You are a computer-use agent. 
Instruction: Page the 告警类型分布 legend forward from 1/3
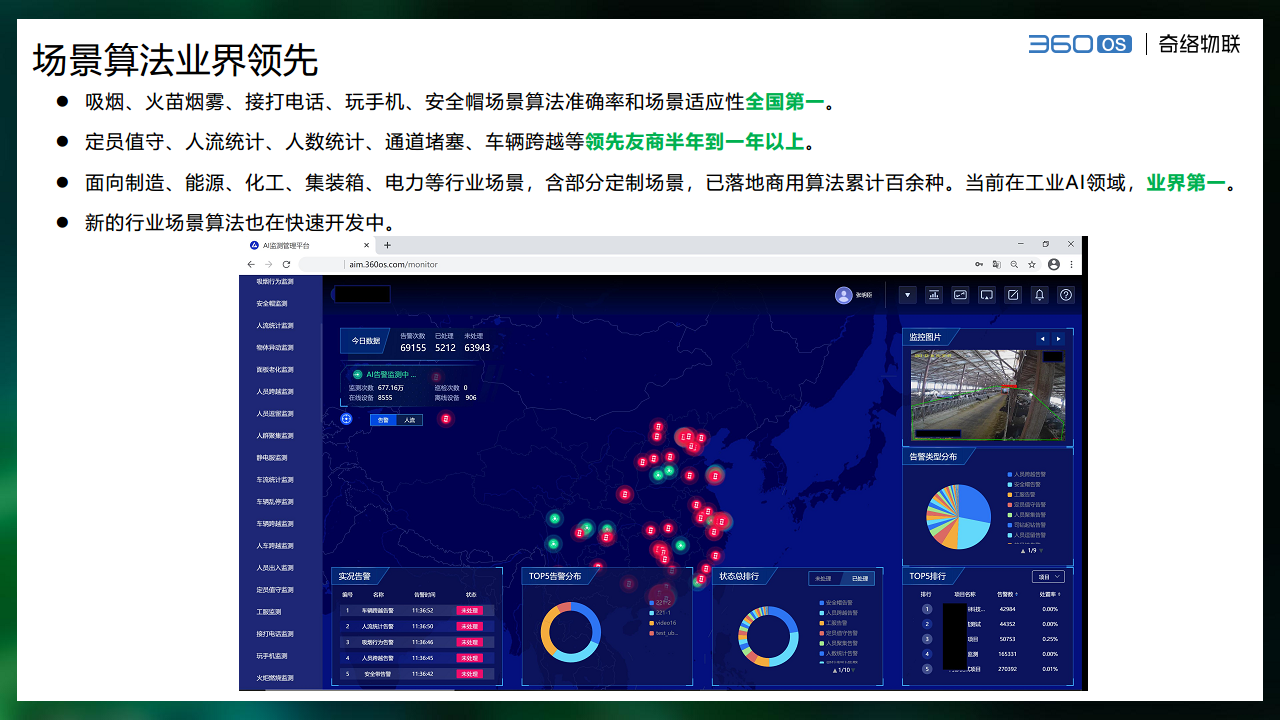click(x=1041, y=550)
